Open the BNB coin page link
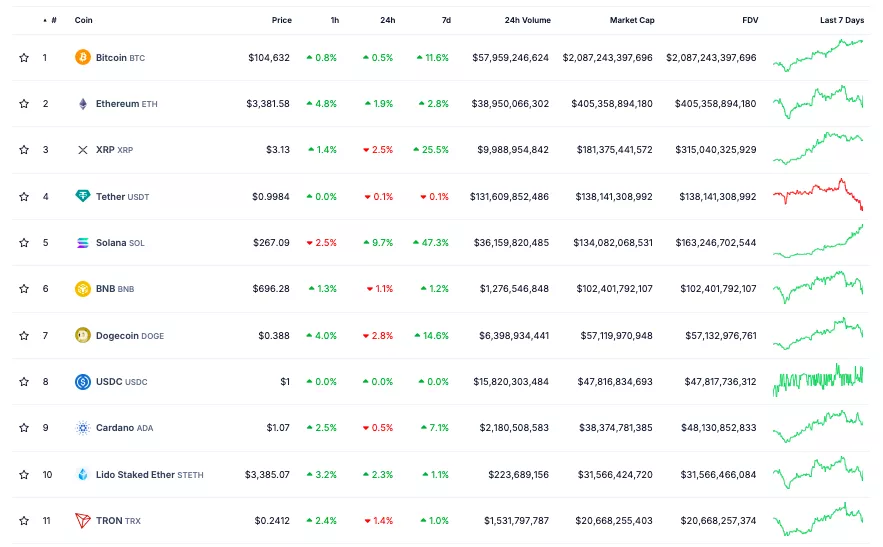 point(106,289)
